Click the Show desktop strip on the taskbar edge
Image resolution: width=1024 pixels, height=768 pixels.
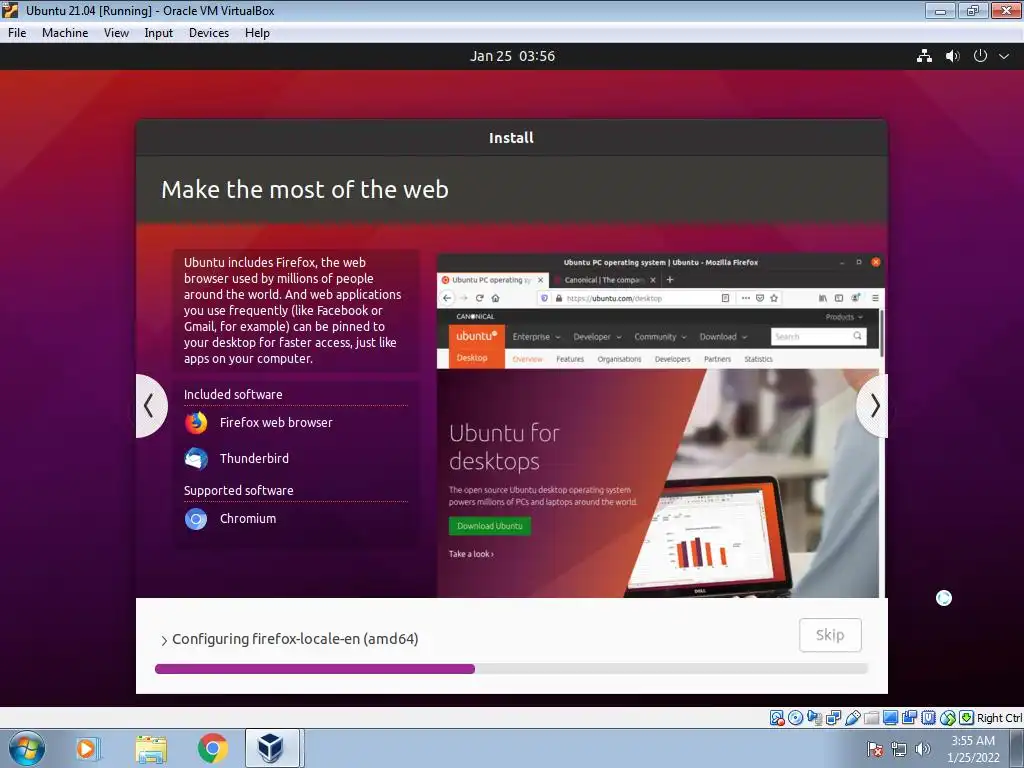(1017, 748)
